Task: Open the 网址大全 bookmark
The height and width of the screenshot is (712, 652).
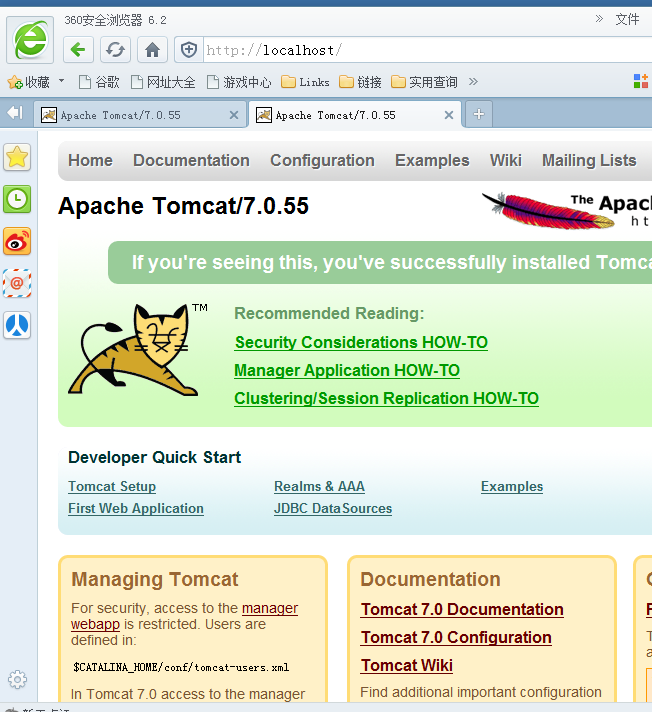Action: click(x=163, y=82)
